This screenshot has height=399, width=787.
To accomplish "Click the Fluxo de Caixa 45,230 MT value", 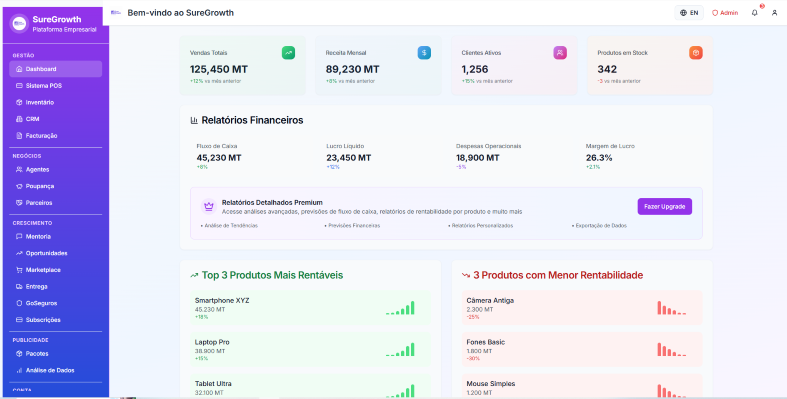I will (x=219, y=158).
